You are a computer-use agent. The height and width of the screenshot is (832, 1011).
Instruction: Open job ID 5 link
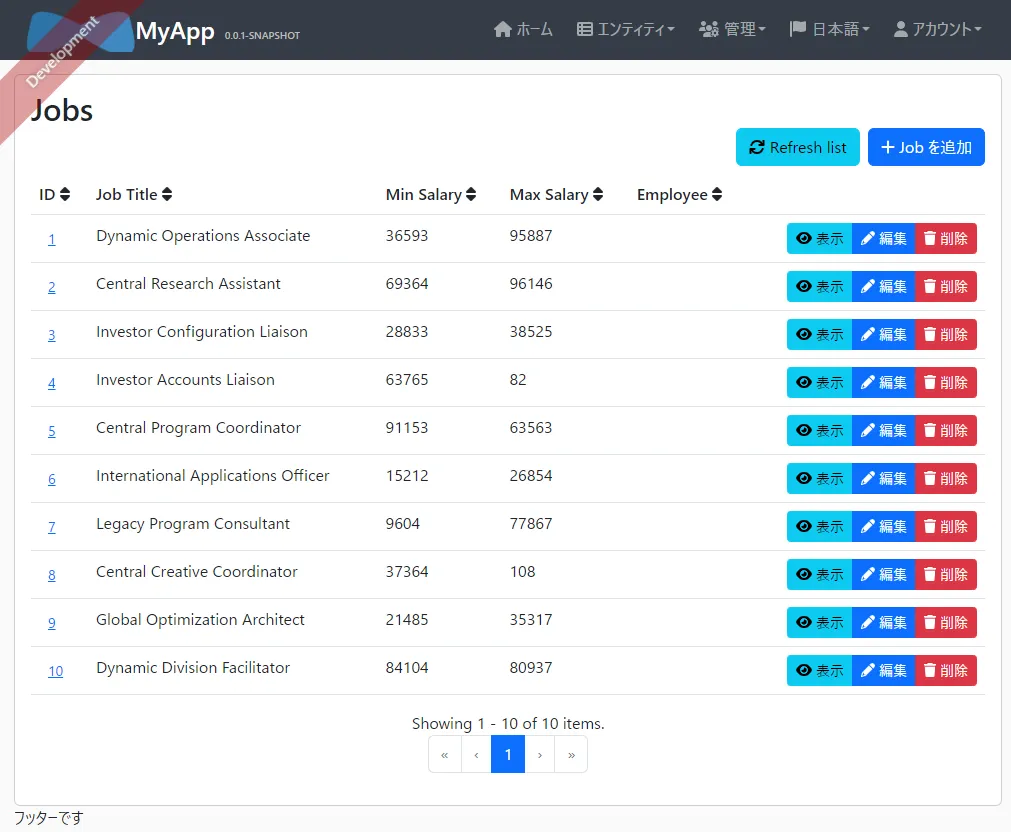tap(52, 431)
